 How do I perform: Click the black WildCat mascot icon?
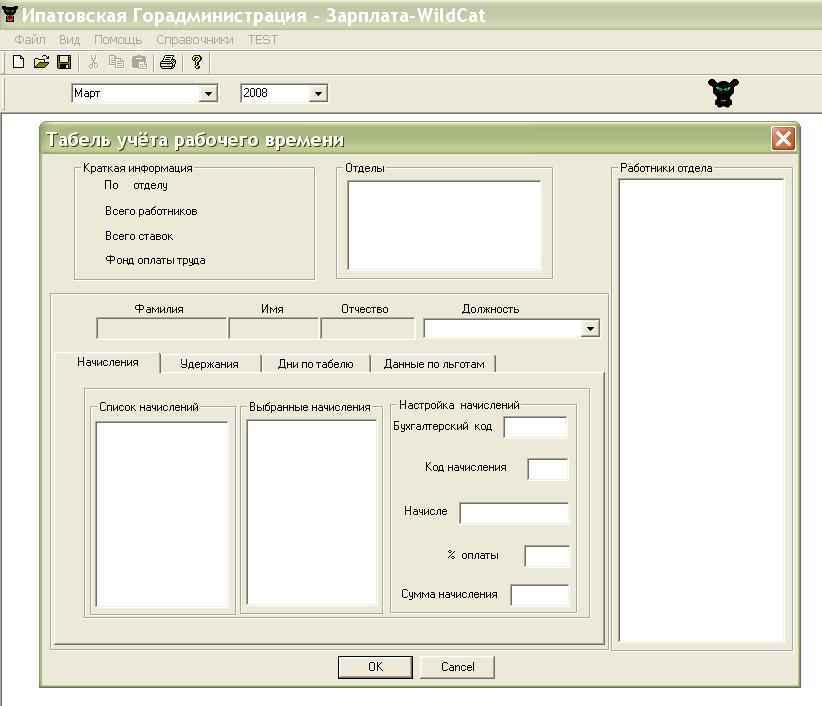724,93
